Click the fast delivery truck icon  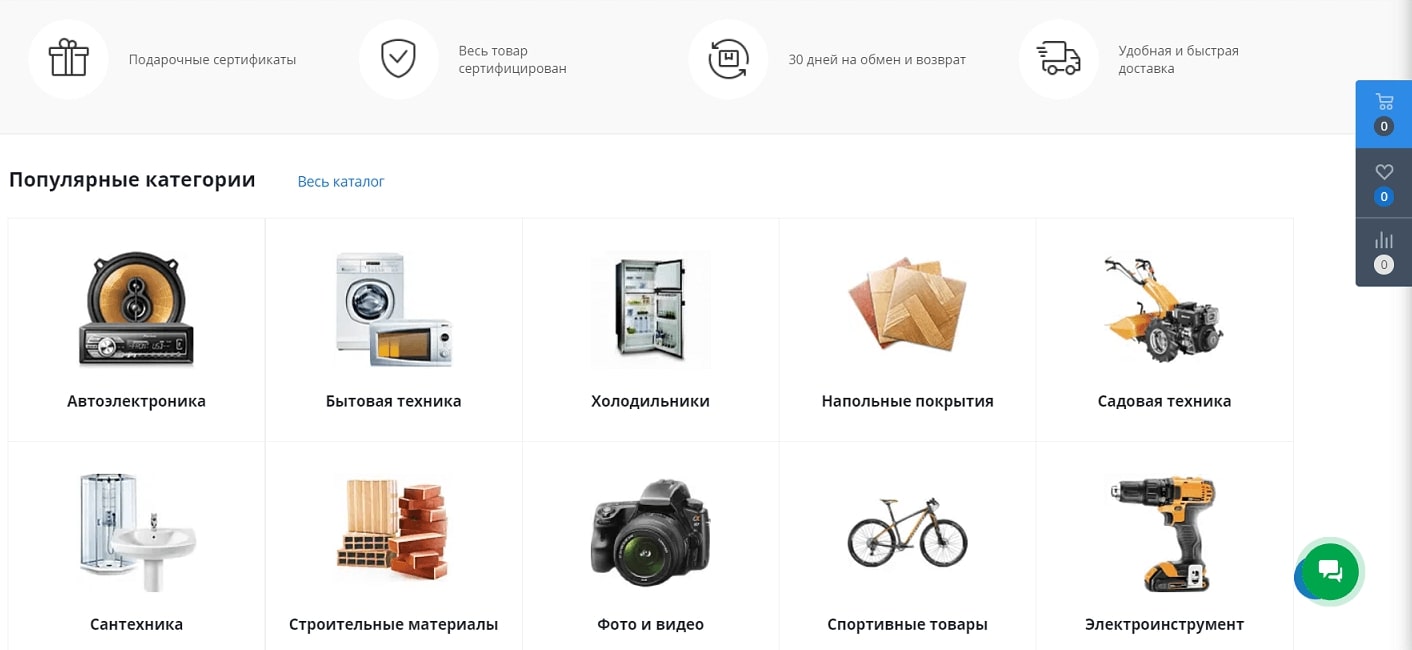(1058, 59)
